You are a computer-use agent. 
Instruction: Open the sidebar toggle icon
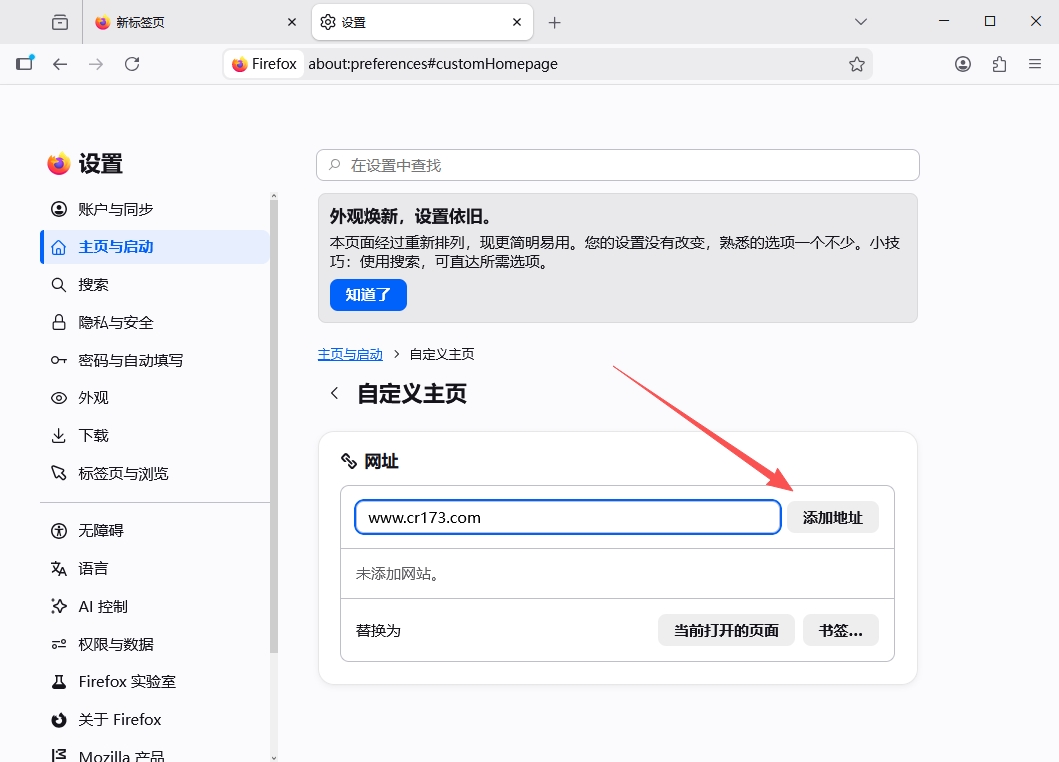point(25,64)
